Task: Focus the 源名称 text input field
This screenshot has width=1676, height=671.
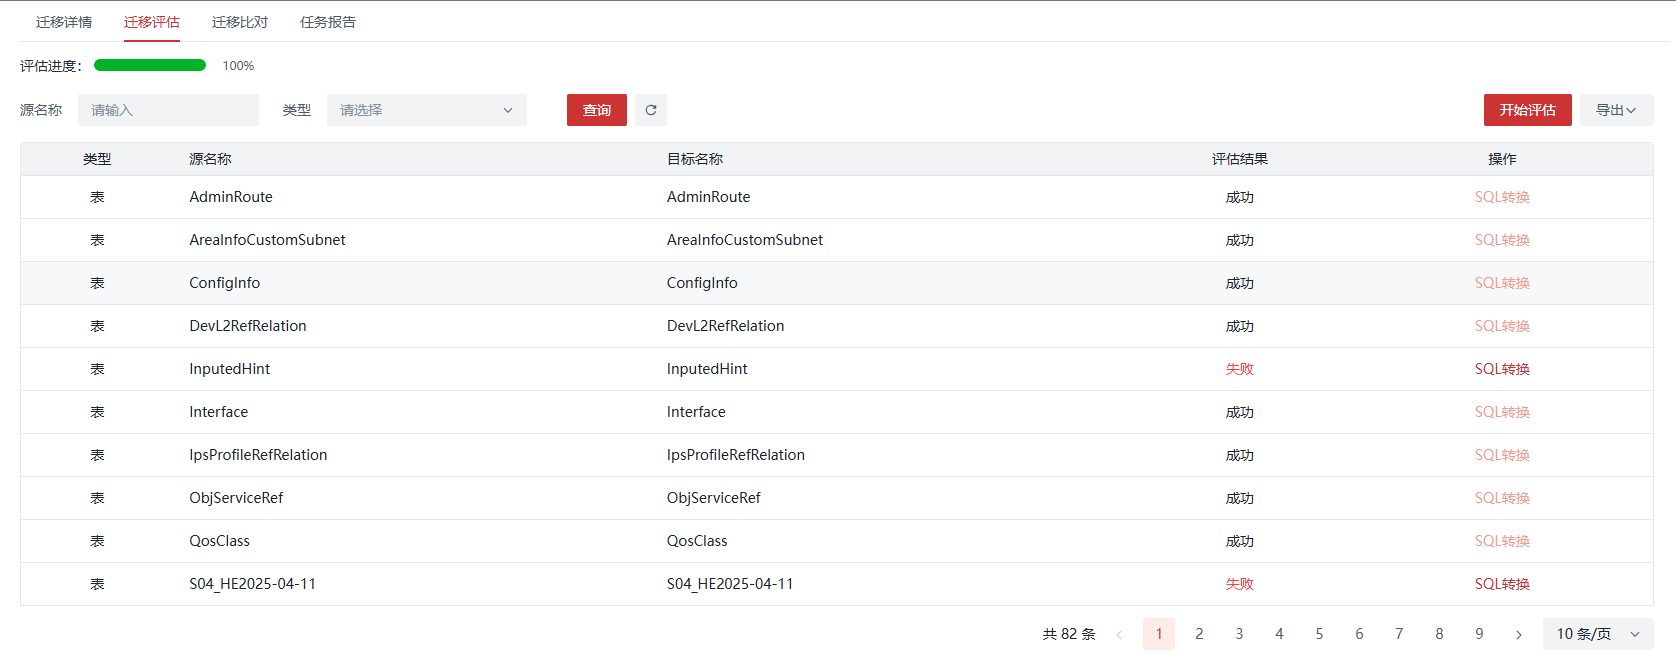Action: (x=168, y=110)
